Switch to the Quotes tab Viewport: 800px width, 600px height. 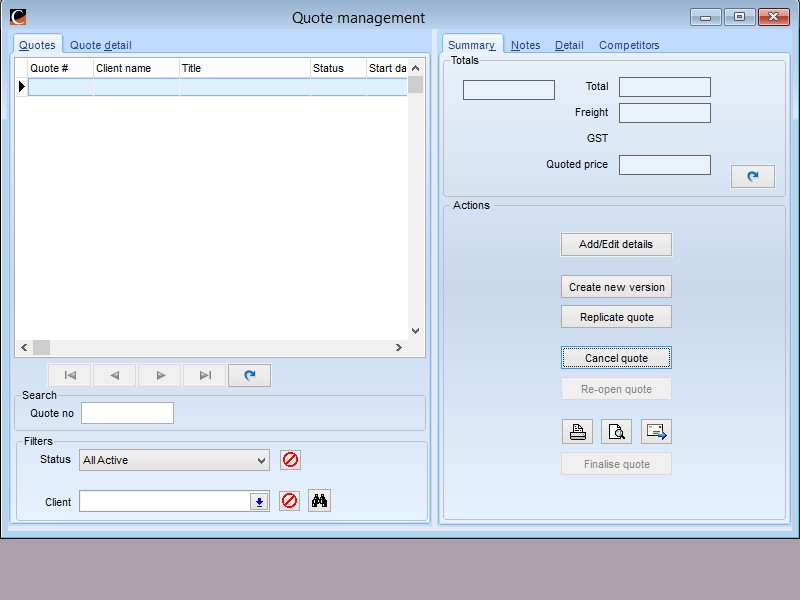pos(37,45)
